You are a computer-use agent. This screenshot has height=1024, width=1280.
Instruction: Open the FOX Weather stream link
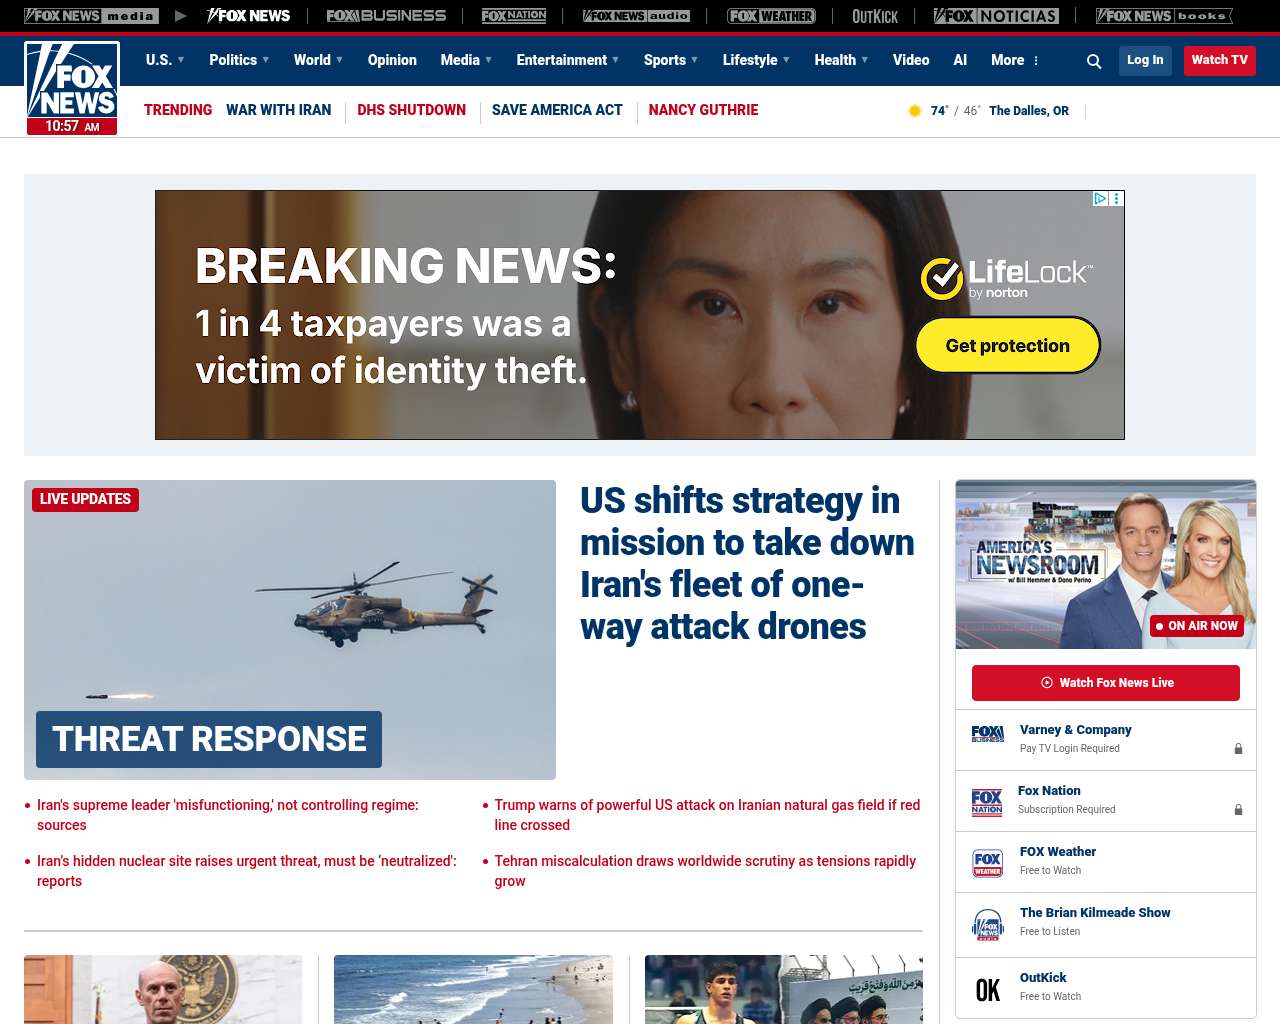pos(1058,852)
